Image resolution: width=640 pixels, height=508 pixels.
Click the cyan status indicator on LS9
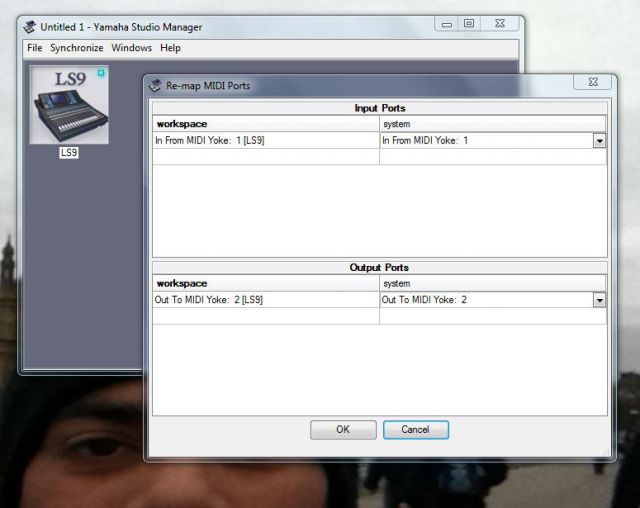point(101,73)
